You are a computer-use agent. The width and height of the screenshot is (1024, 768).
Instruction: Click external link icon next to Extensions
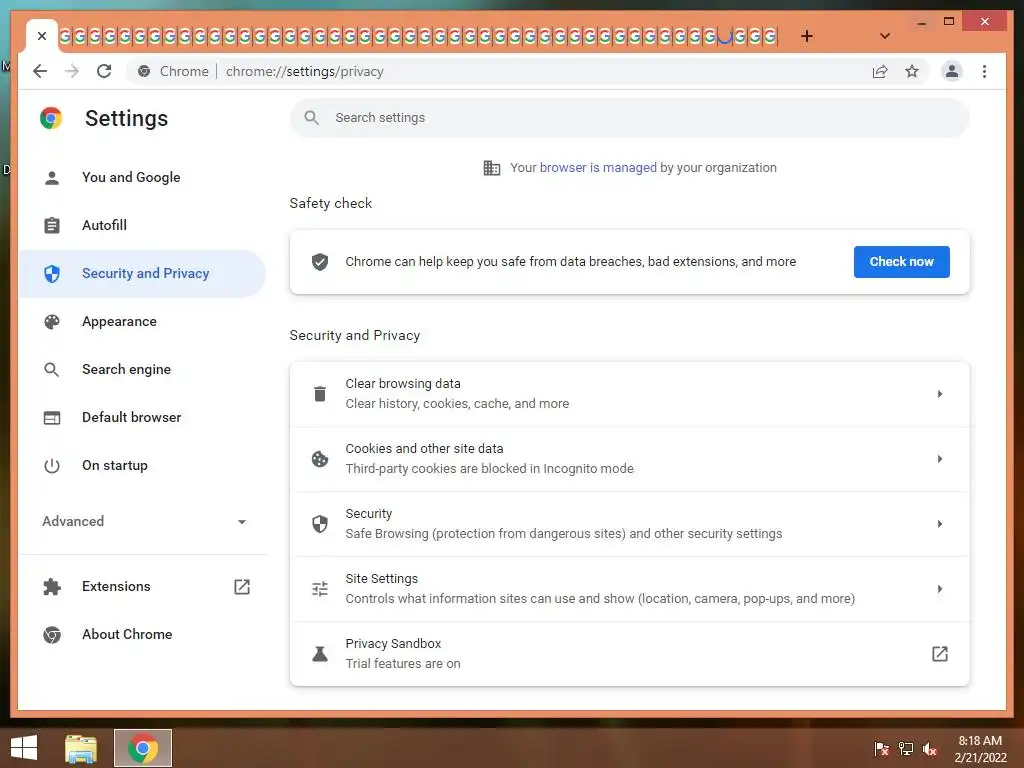pyautogui.click(x=242, y=586)
